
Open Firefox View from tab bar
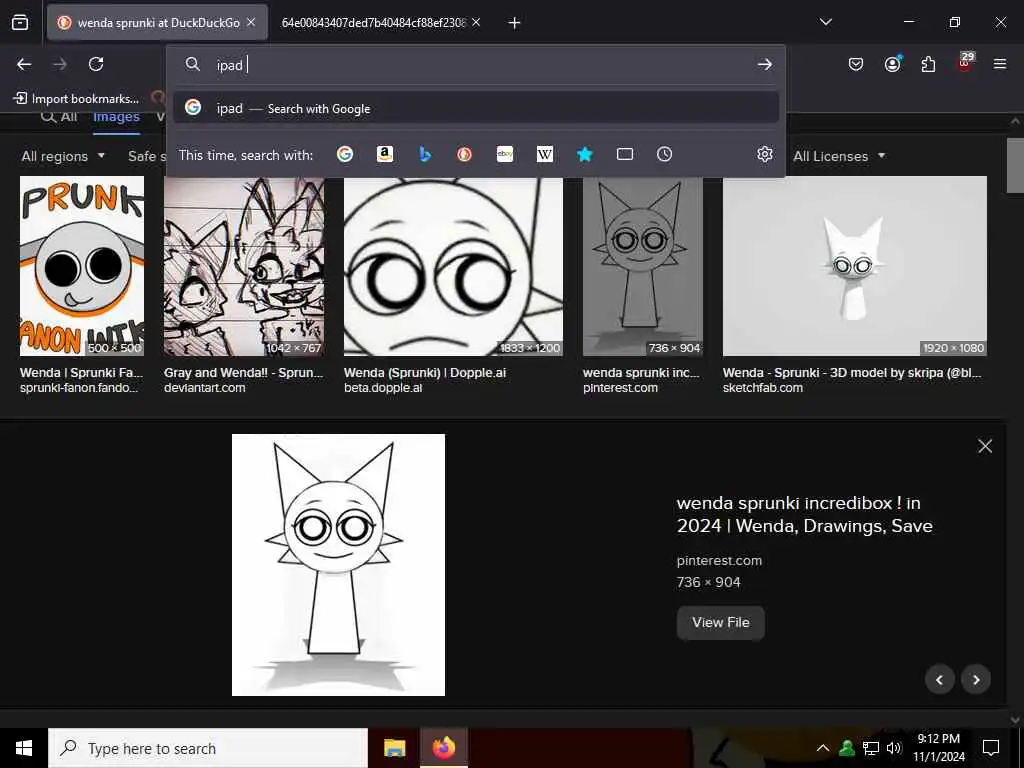[20, 23]
